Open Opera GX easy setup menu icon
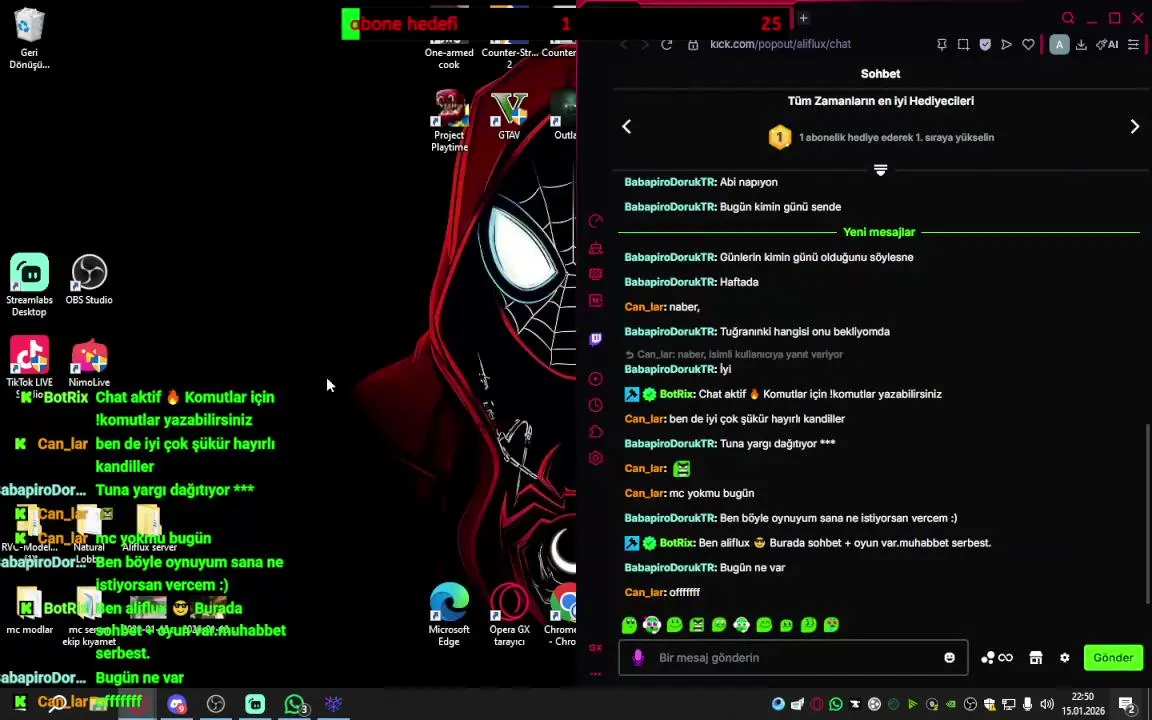 [x=1134, y=45]
